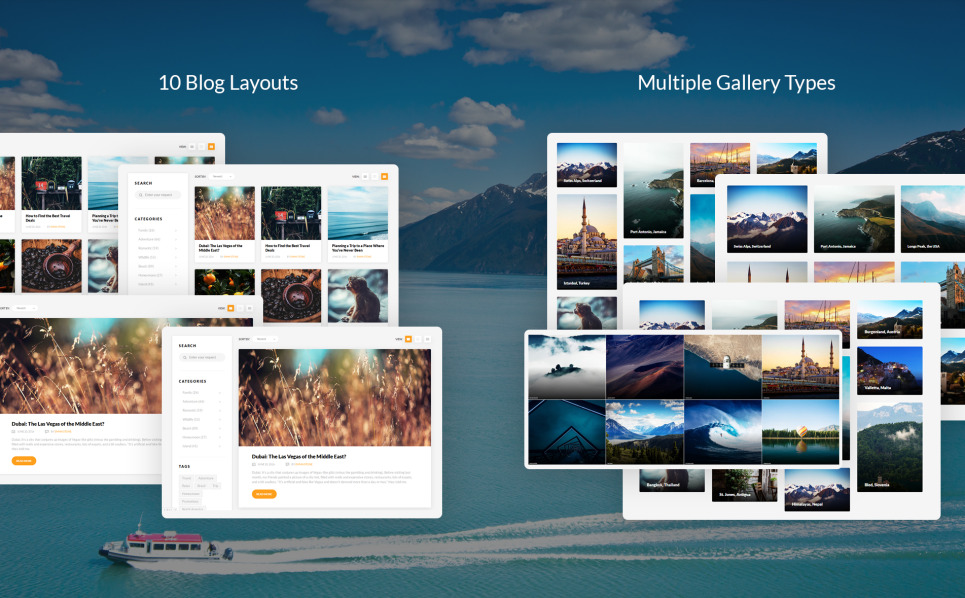Click orange view icon above the Tags-sidebar blog post
Image resolution: width=965 pixels, height=598 pixels.
(x=409, y=339)
